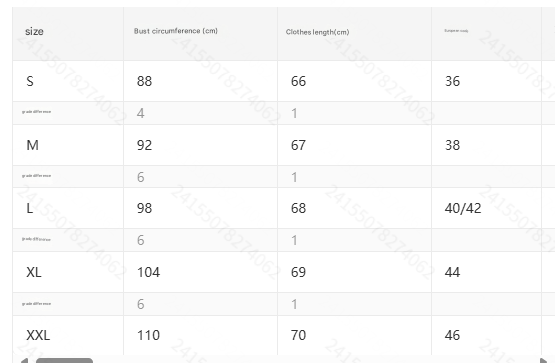
Task: Click the 40/42 European size cell
Action: tap(463, 208)
